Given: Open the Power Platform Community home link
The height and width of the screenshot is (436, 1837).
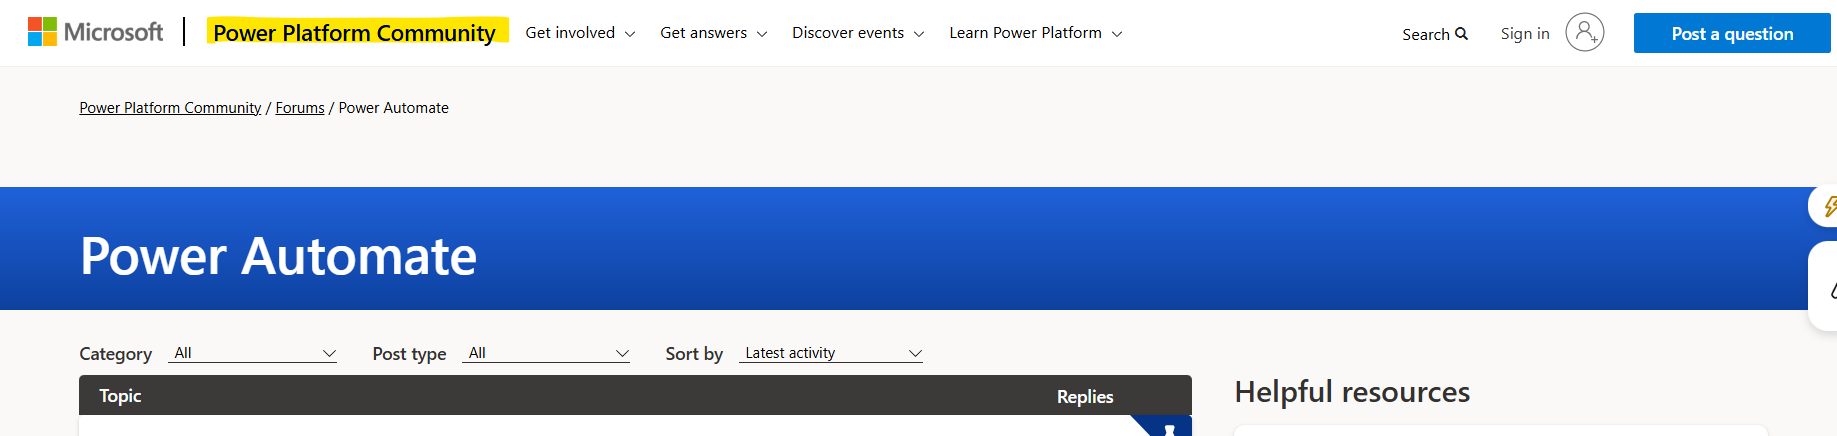Looking at the screenshot, I should click(x=355, y=32).
